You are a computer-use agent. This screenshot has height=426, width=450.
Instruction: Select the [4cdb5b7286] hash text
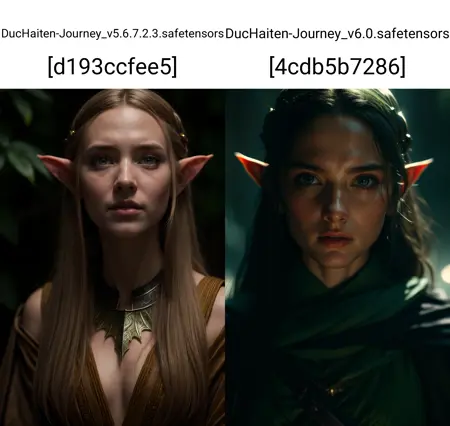point(337,66)
